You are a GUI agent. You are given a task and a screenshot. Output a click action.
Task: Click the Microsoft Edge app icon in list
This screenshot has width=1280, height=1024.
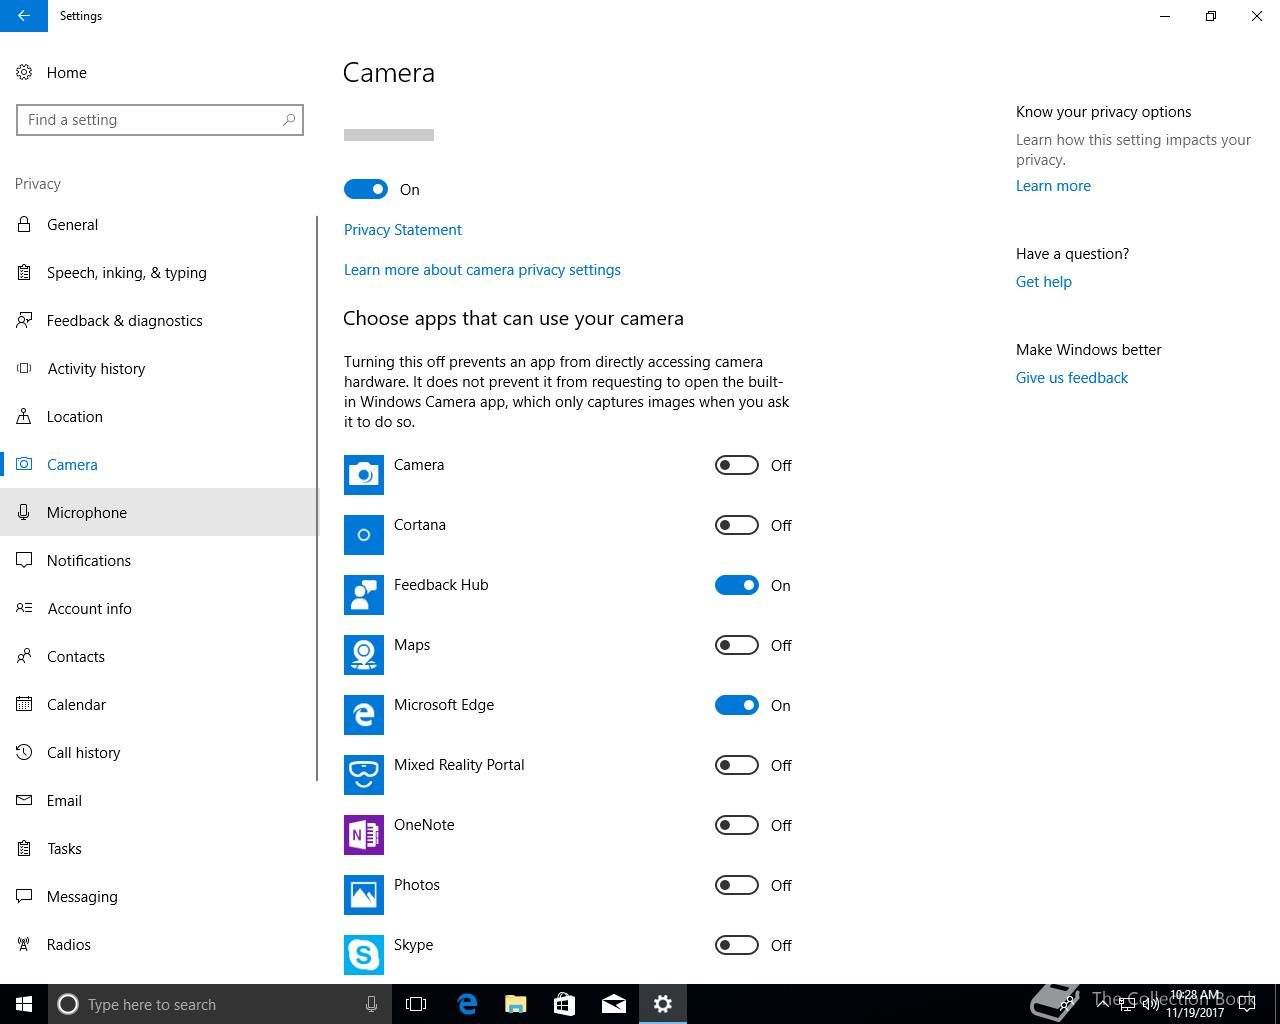(x=364, y=715)
